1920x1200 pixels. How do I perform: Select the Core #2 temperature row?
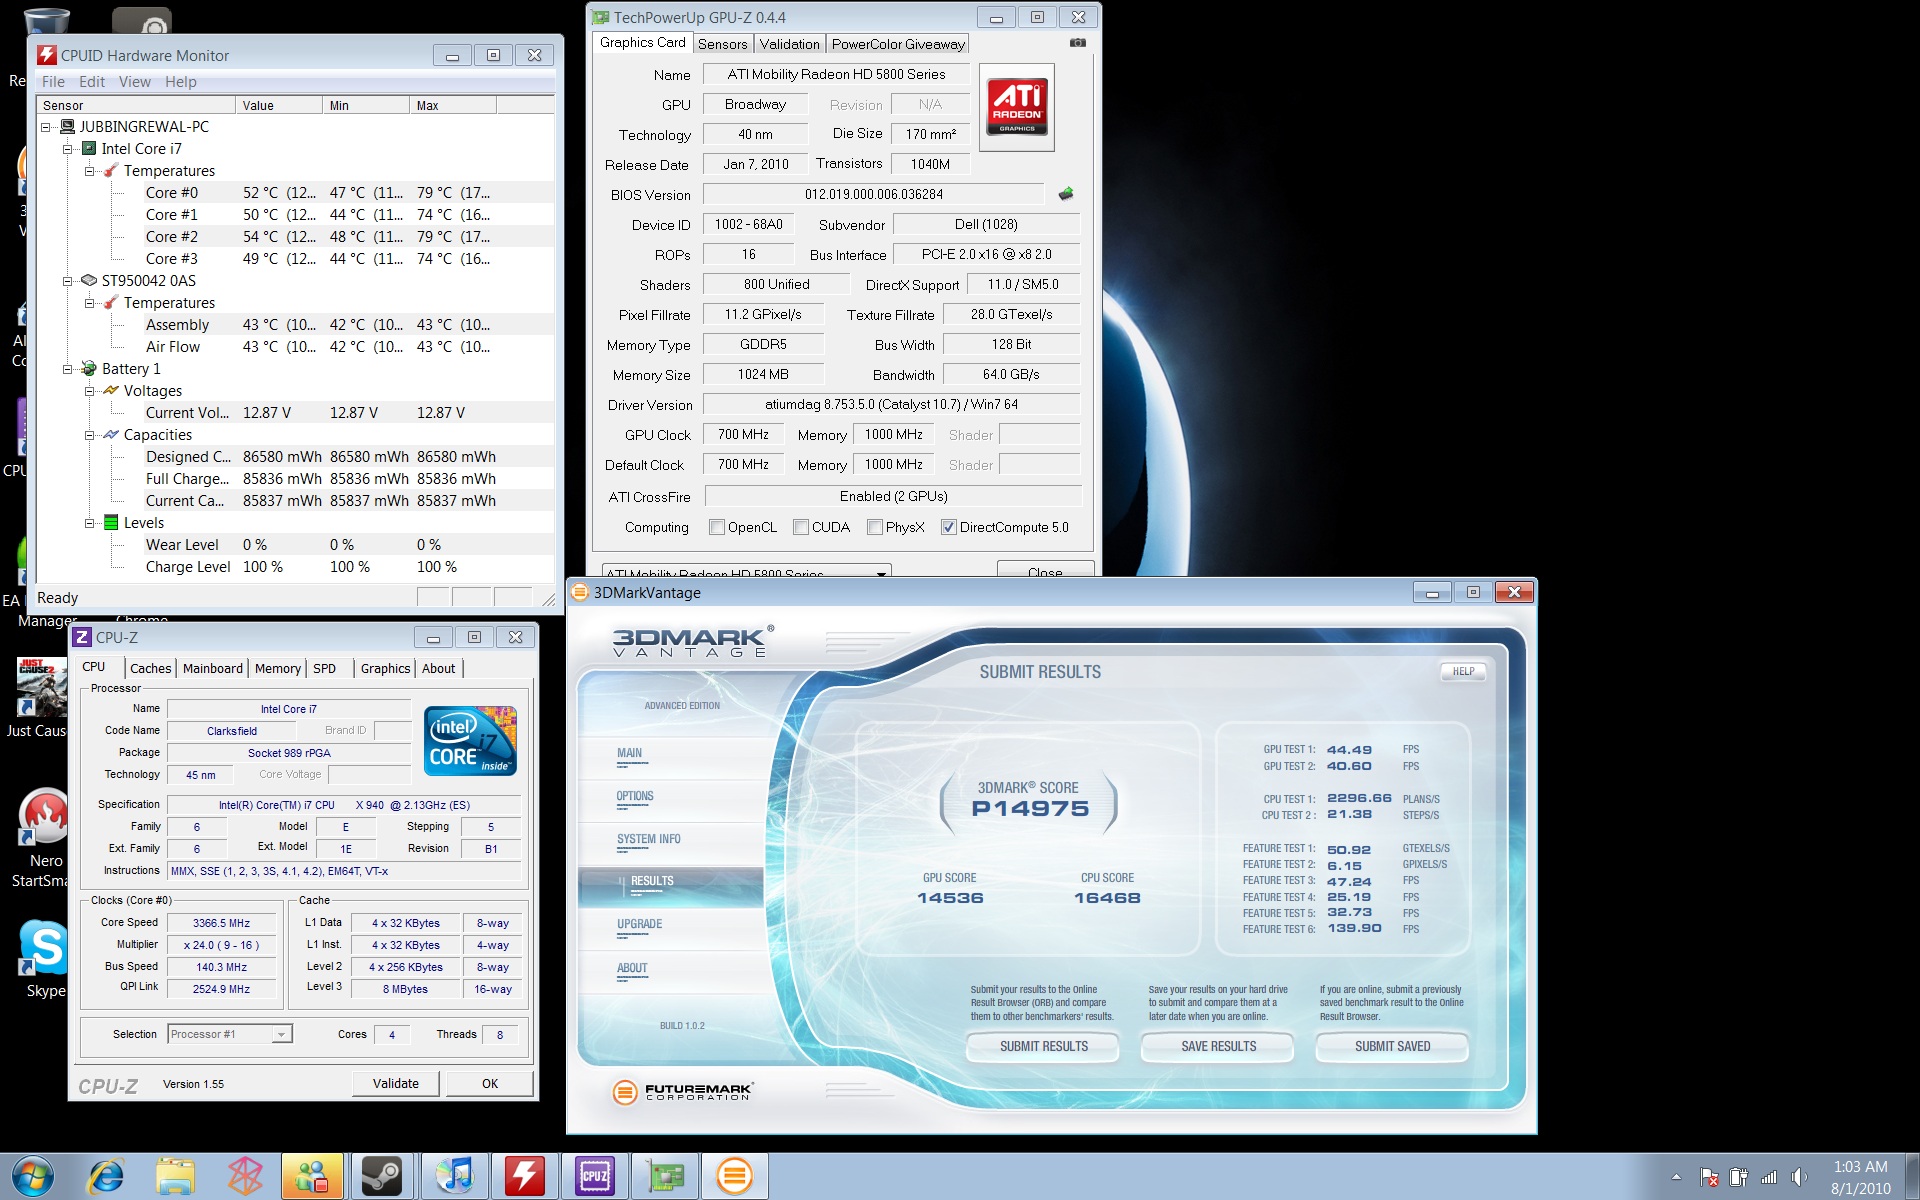coord(172,237)
